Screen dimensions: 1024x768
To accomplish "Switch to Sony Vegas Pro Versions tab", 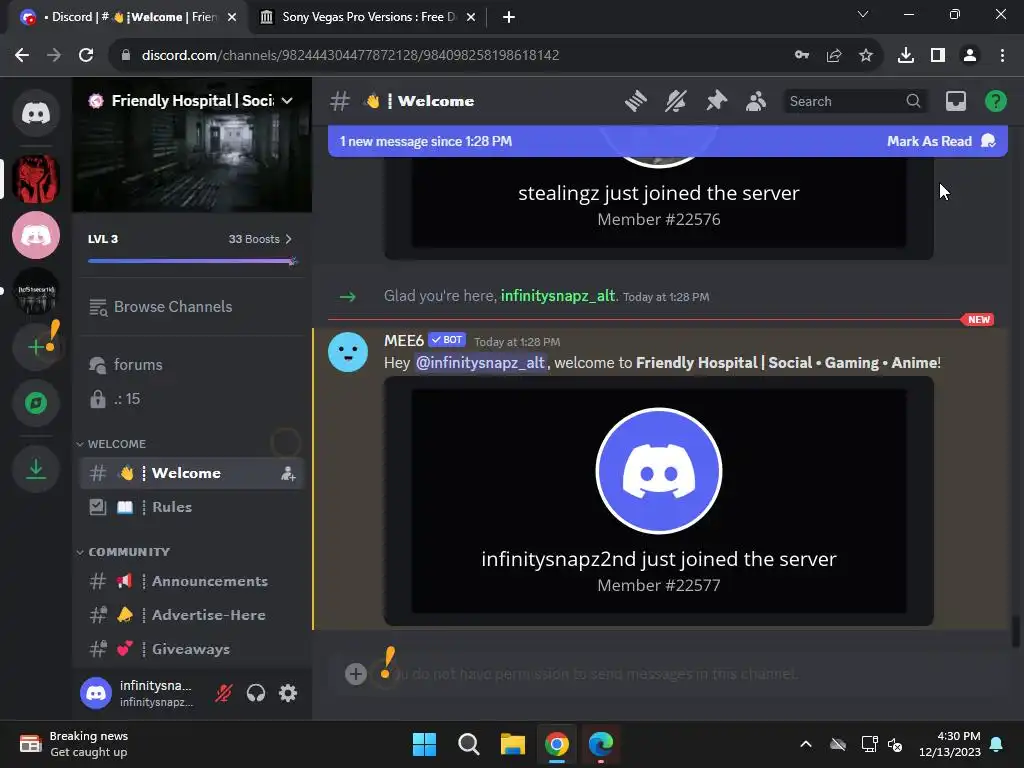I will pos(368,17).
